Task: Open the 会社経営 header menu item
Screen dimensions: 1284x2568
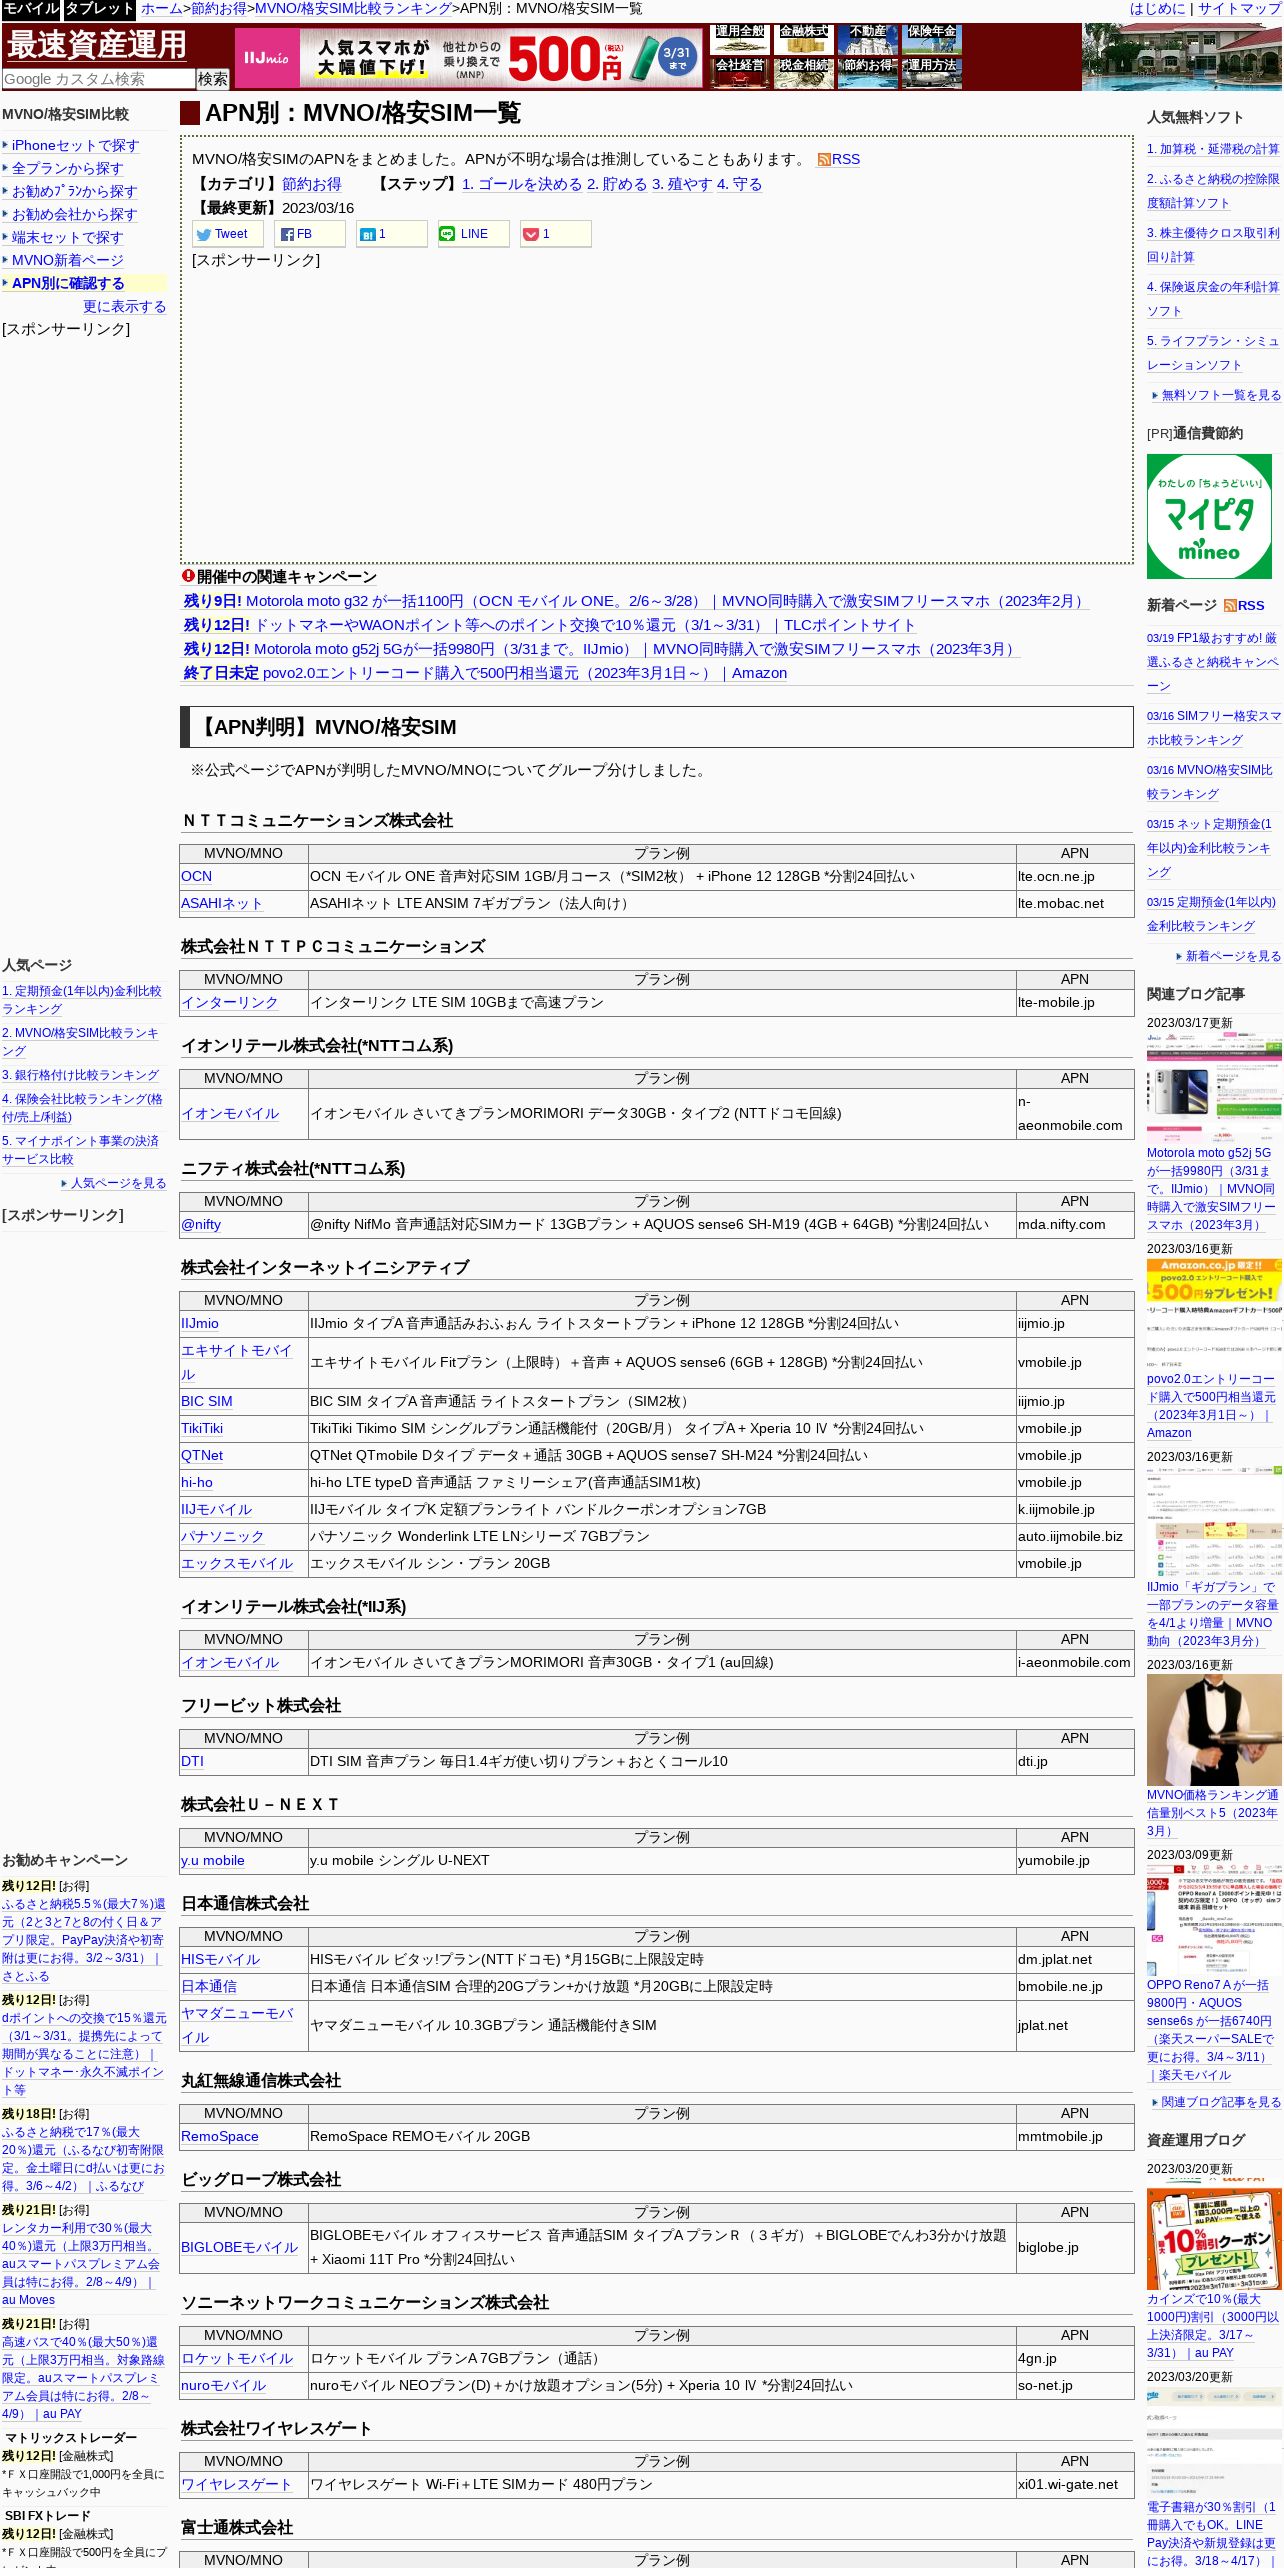Action: pos(740,73)
